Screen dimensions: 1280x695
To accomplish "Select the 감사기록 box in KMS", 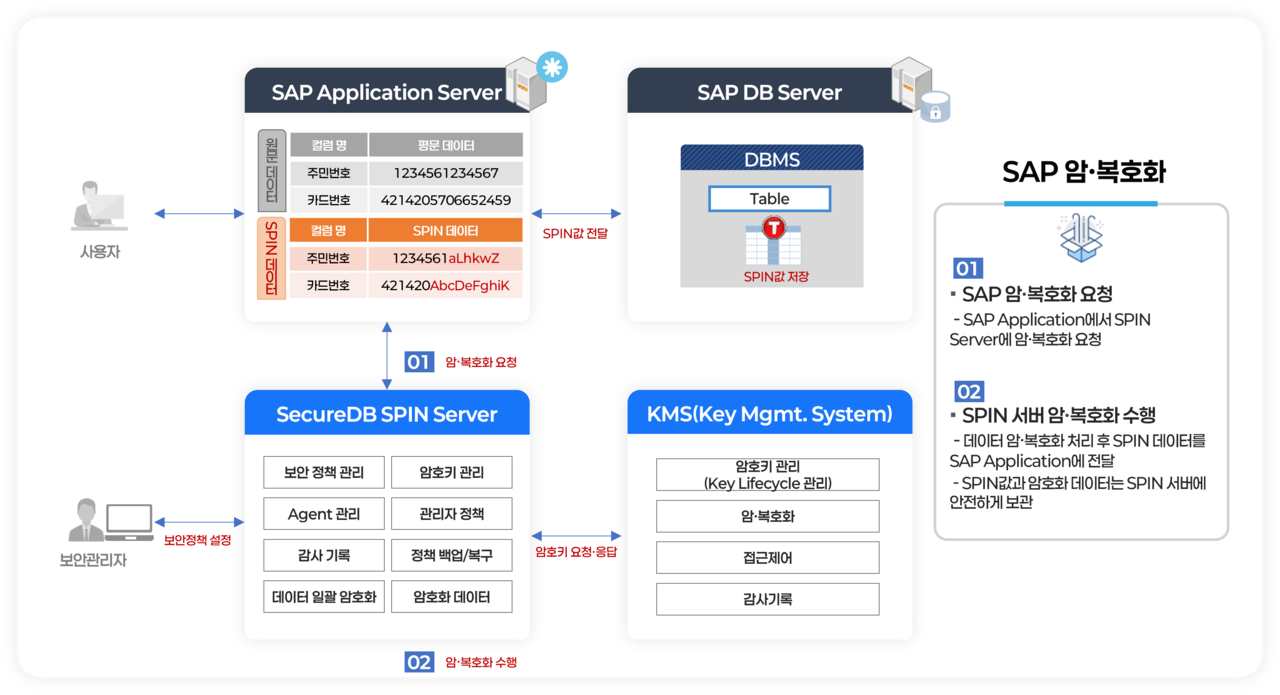I will coord(768,599).
